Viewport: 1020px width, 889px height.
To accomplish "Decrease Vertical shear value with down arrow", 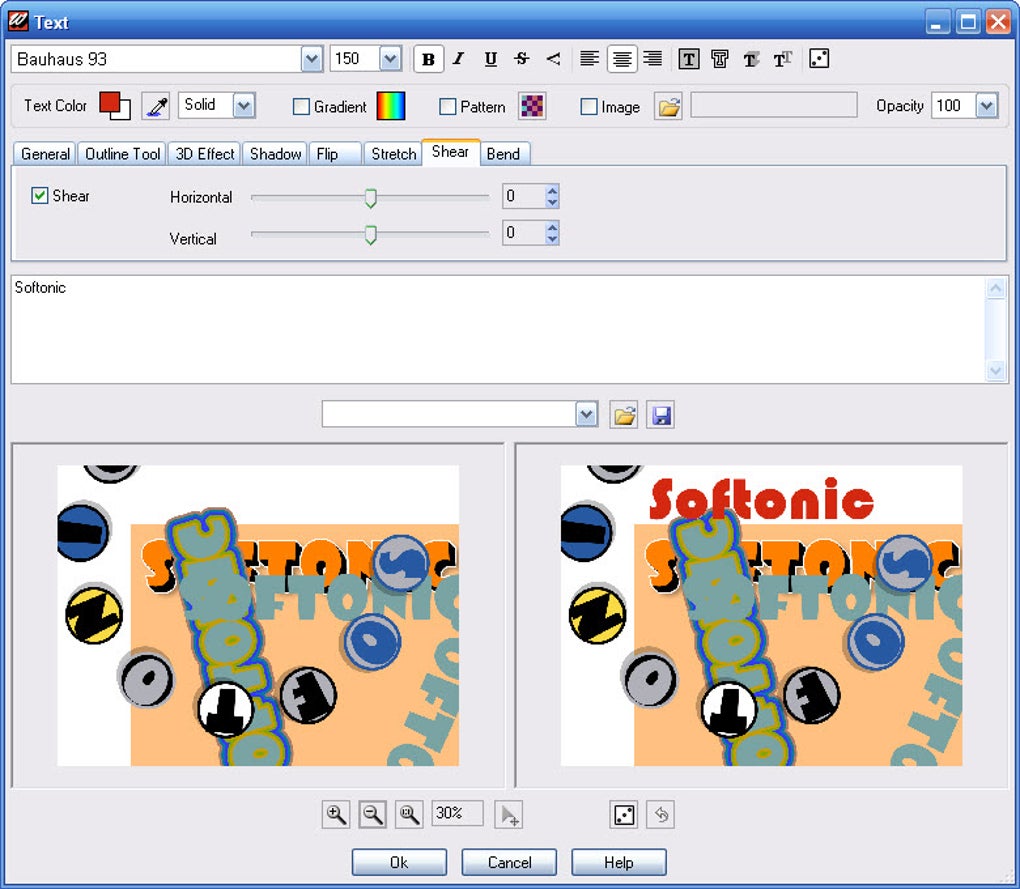I will [x=552, y=239].
